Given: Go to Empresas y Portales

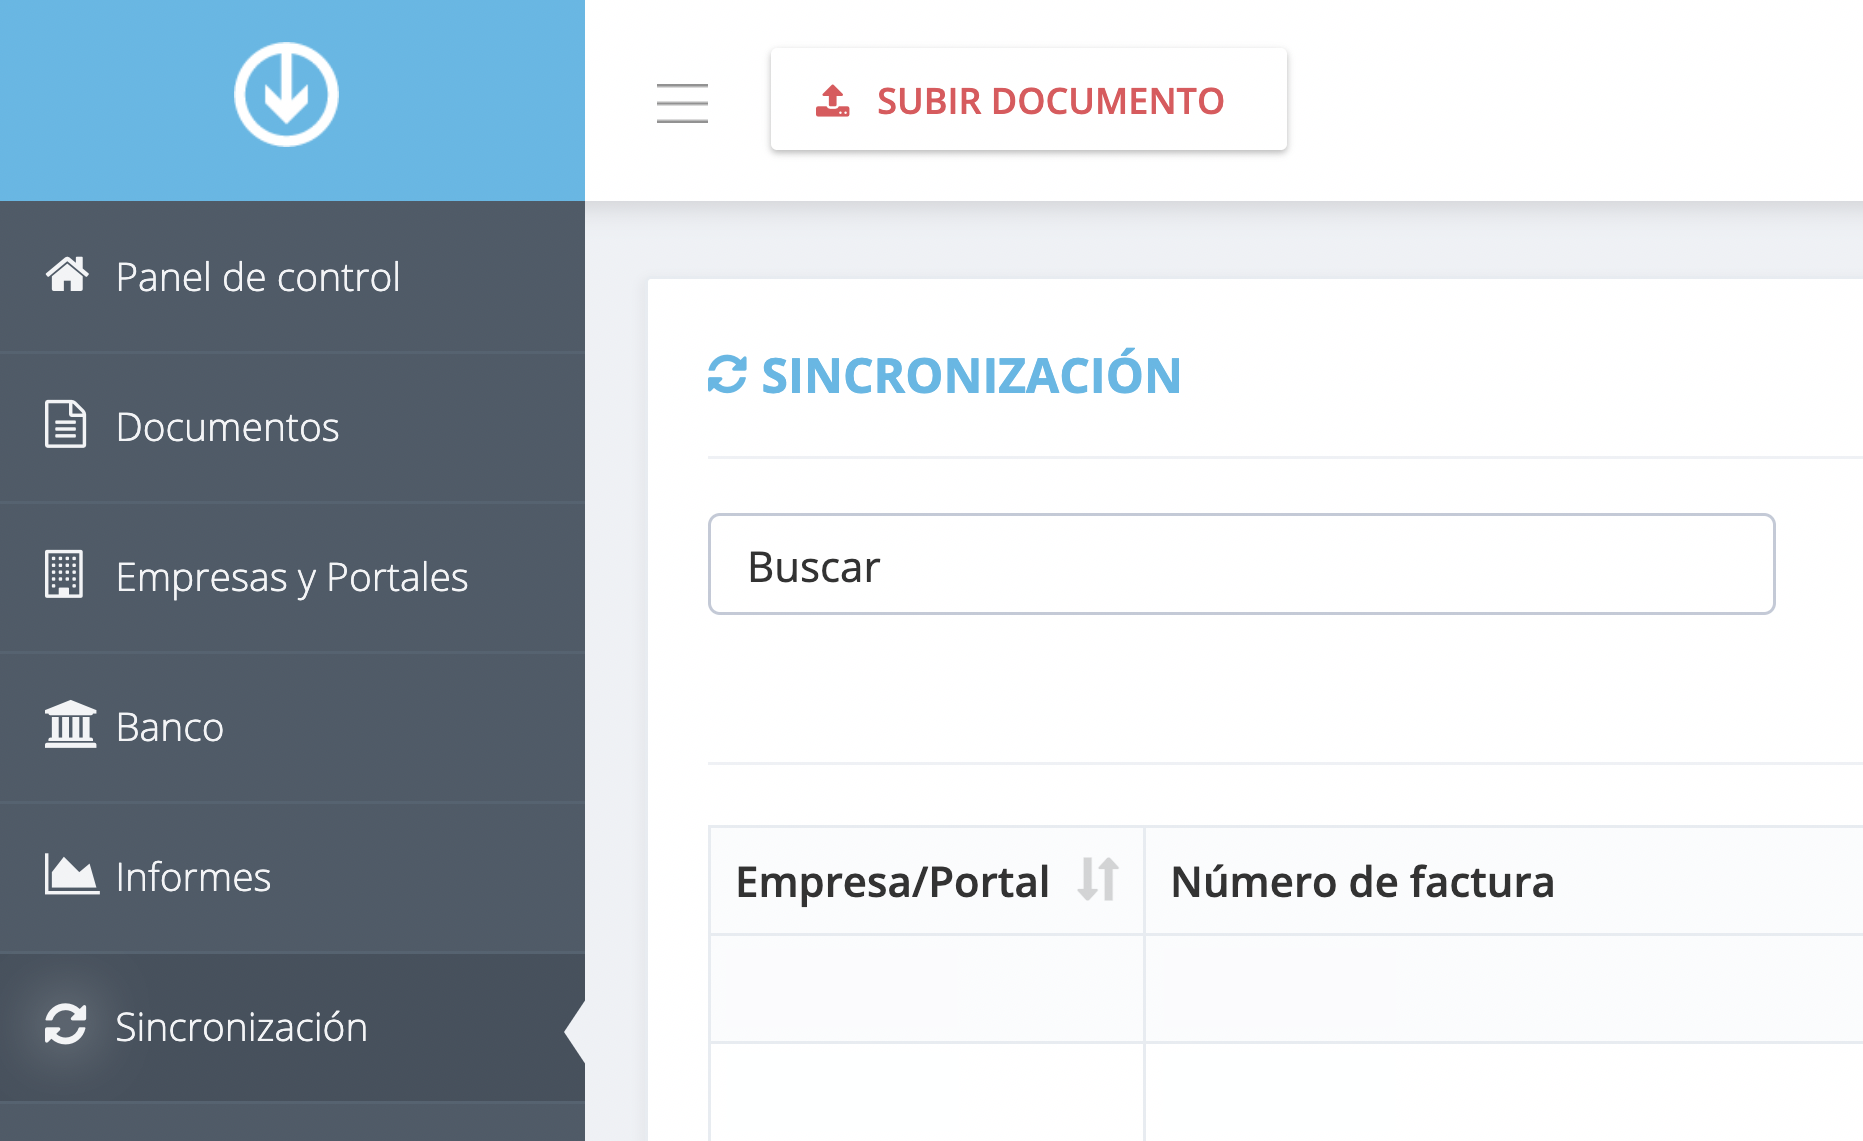Looking at the screenshot, I should coord(292,577).
